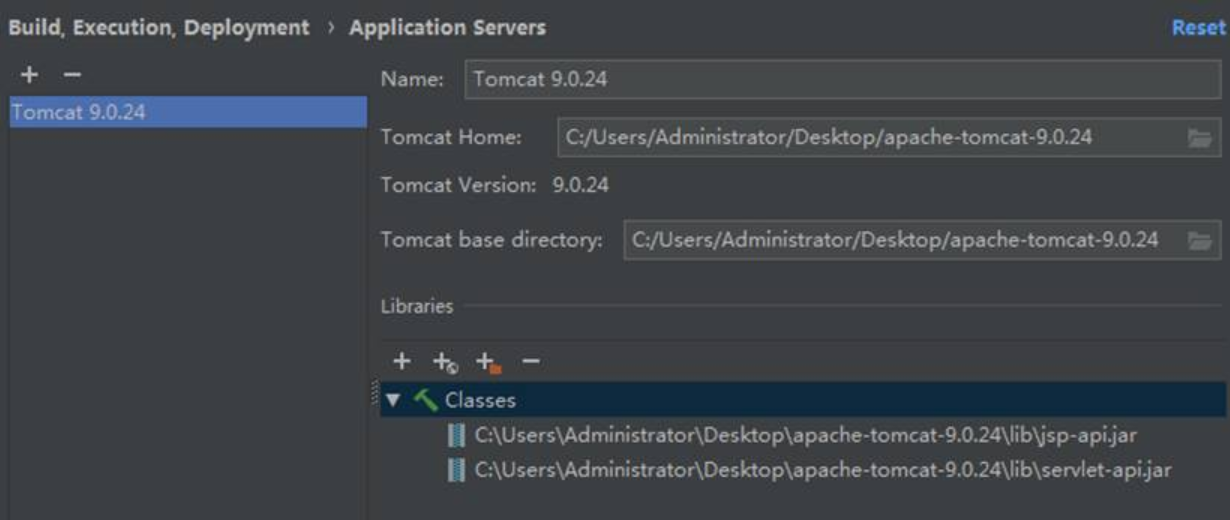1230x520 pixels.
Task: Select Tomcat 9.0.24 in the server list
Action: 188,112
